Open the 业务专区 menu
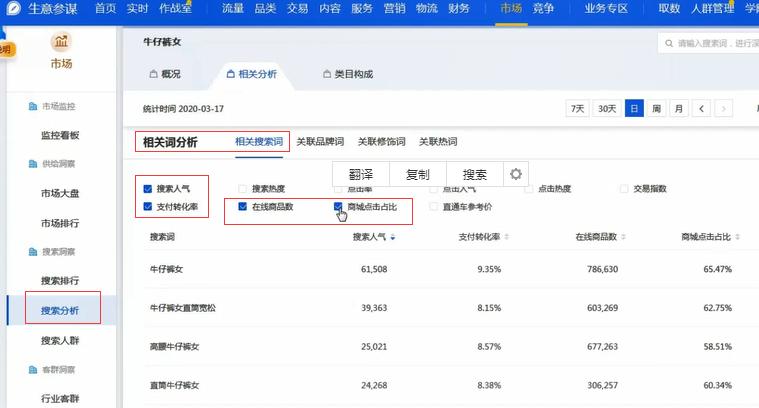The width and height of the screenshot is (759, 408). click(606, 8)
